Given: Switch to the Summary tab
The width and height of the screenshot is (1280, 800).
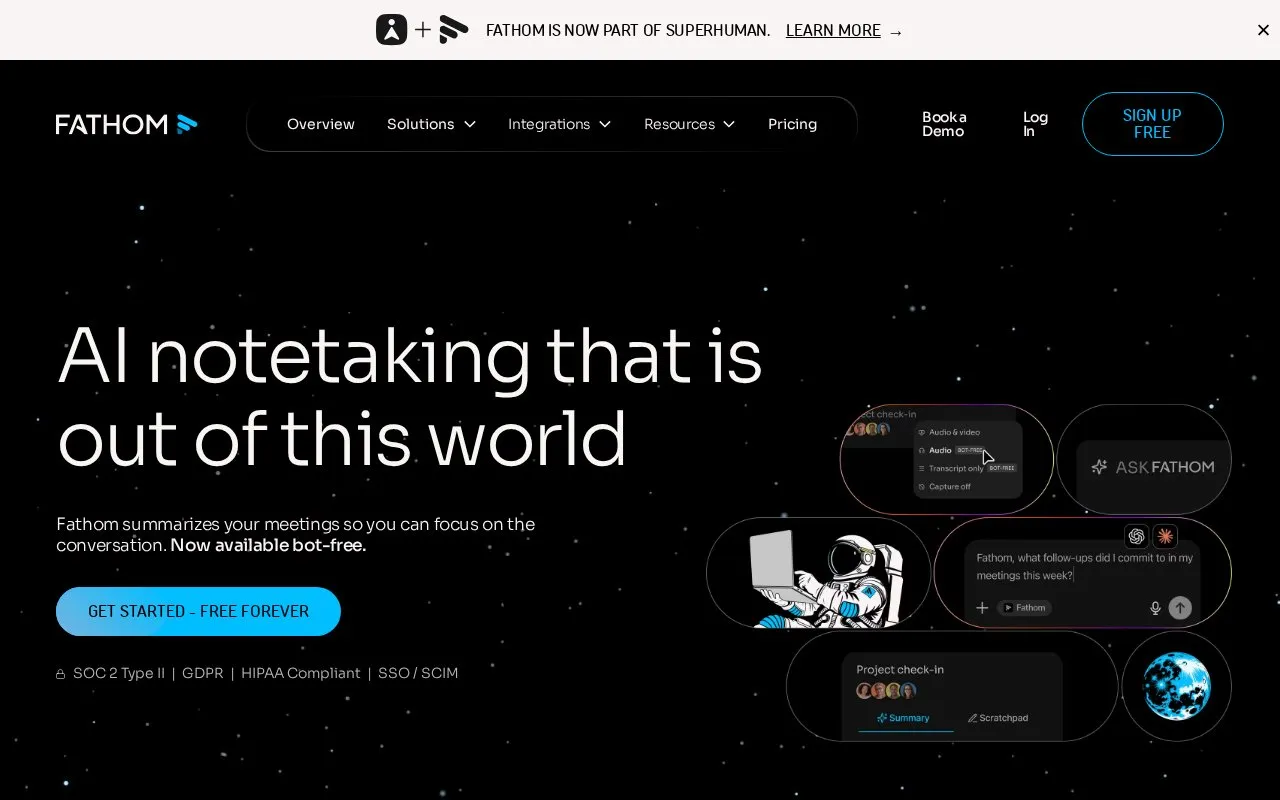Looking at the screenshot, I should click(x=903, y=718).
